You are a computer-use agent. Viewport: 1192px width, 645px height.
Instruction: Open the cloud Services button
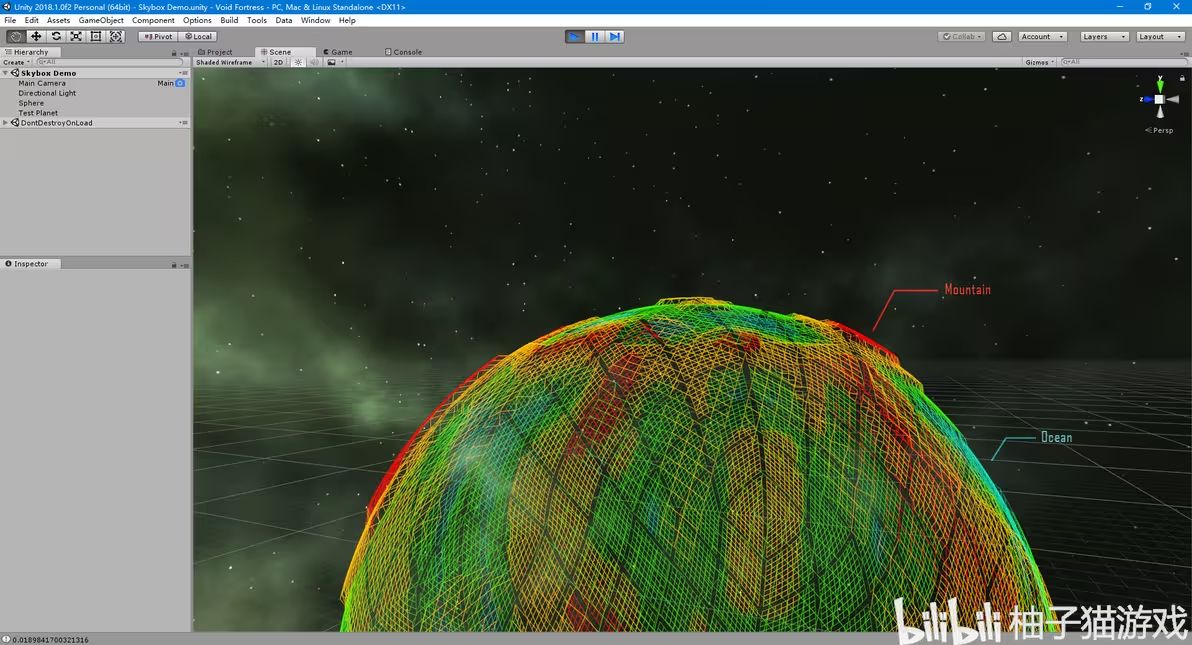pyautogui.click(x=1002, y=37)
